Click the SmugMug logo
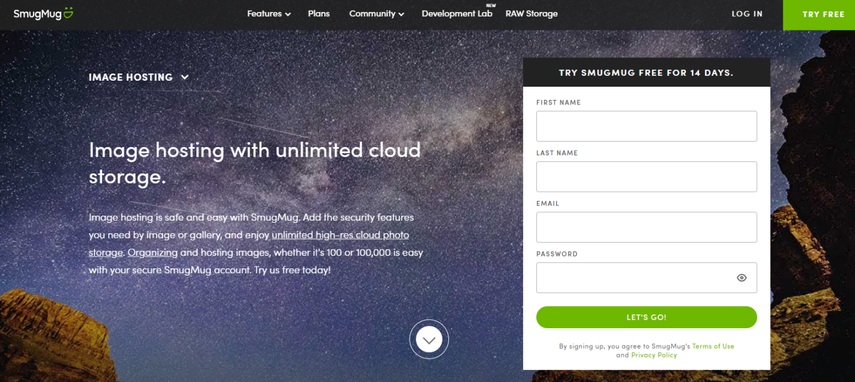This screenshot has height=382, width=855. click(43, 14)
